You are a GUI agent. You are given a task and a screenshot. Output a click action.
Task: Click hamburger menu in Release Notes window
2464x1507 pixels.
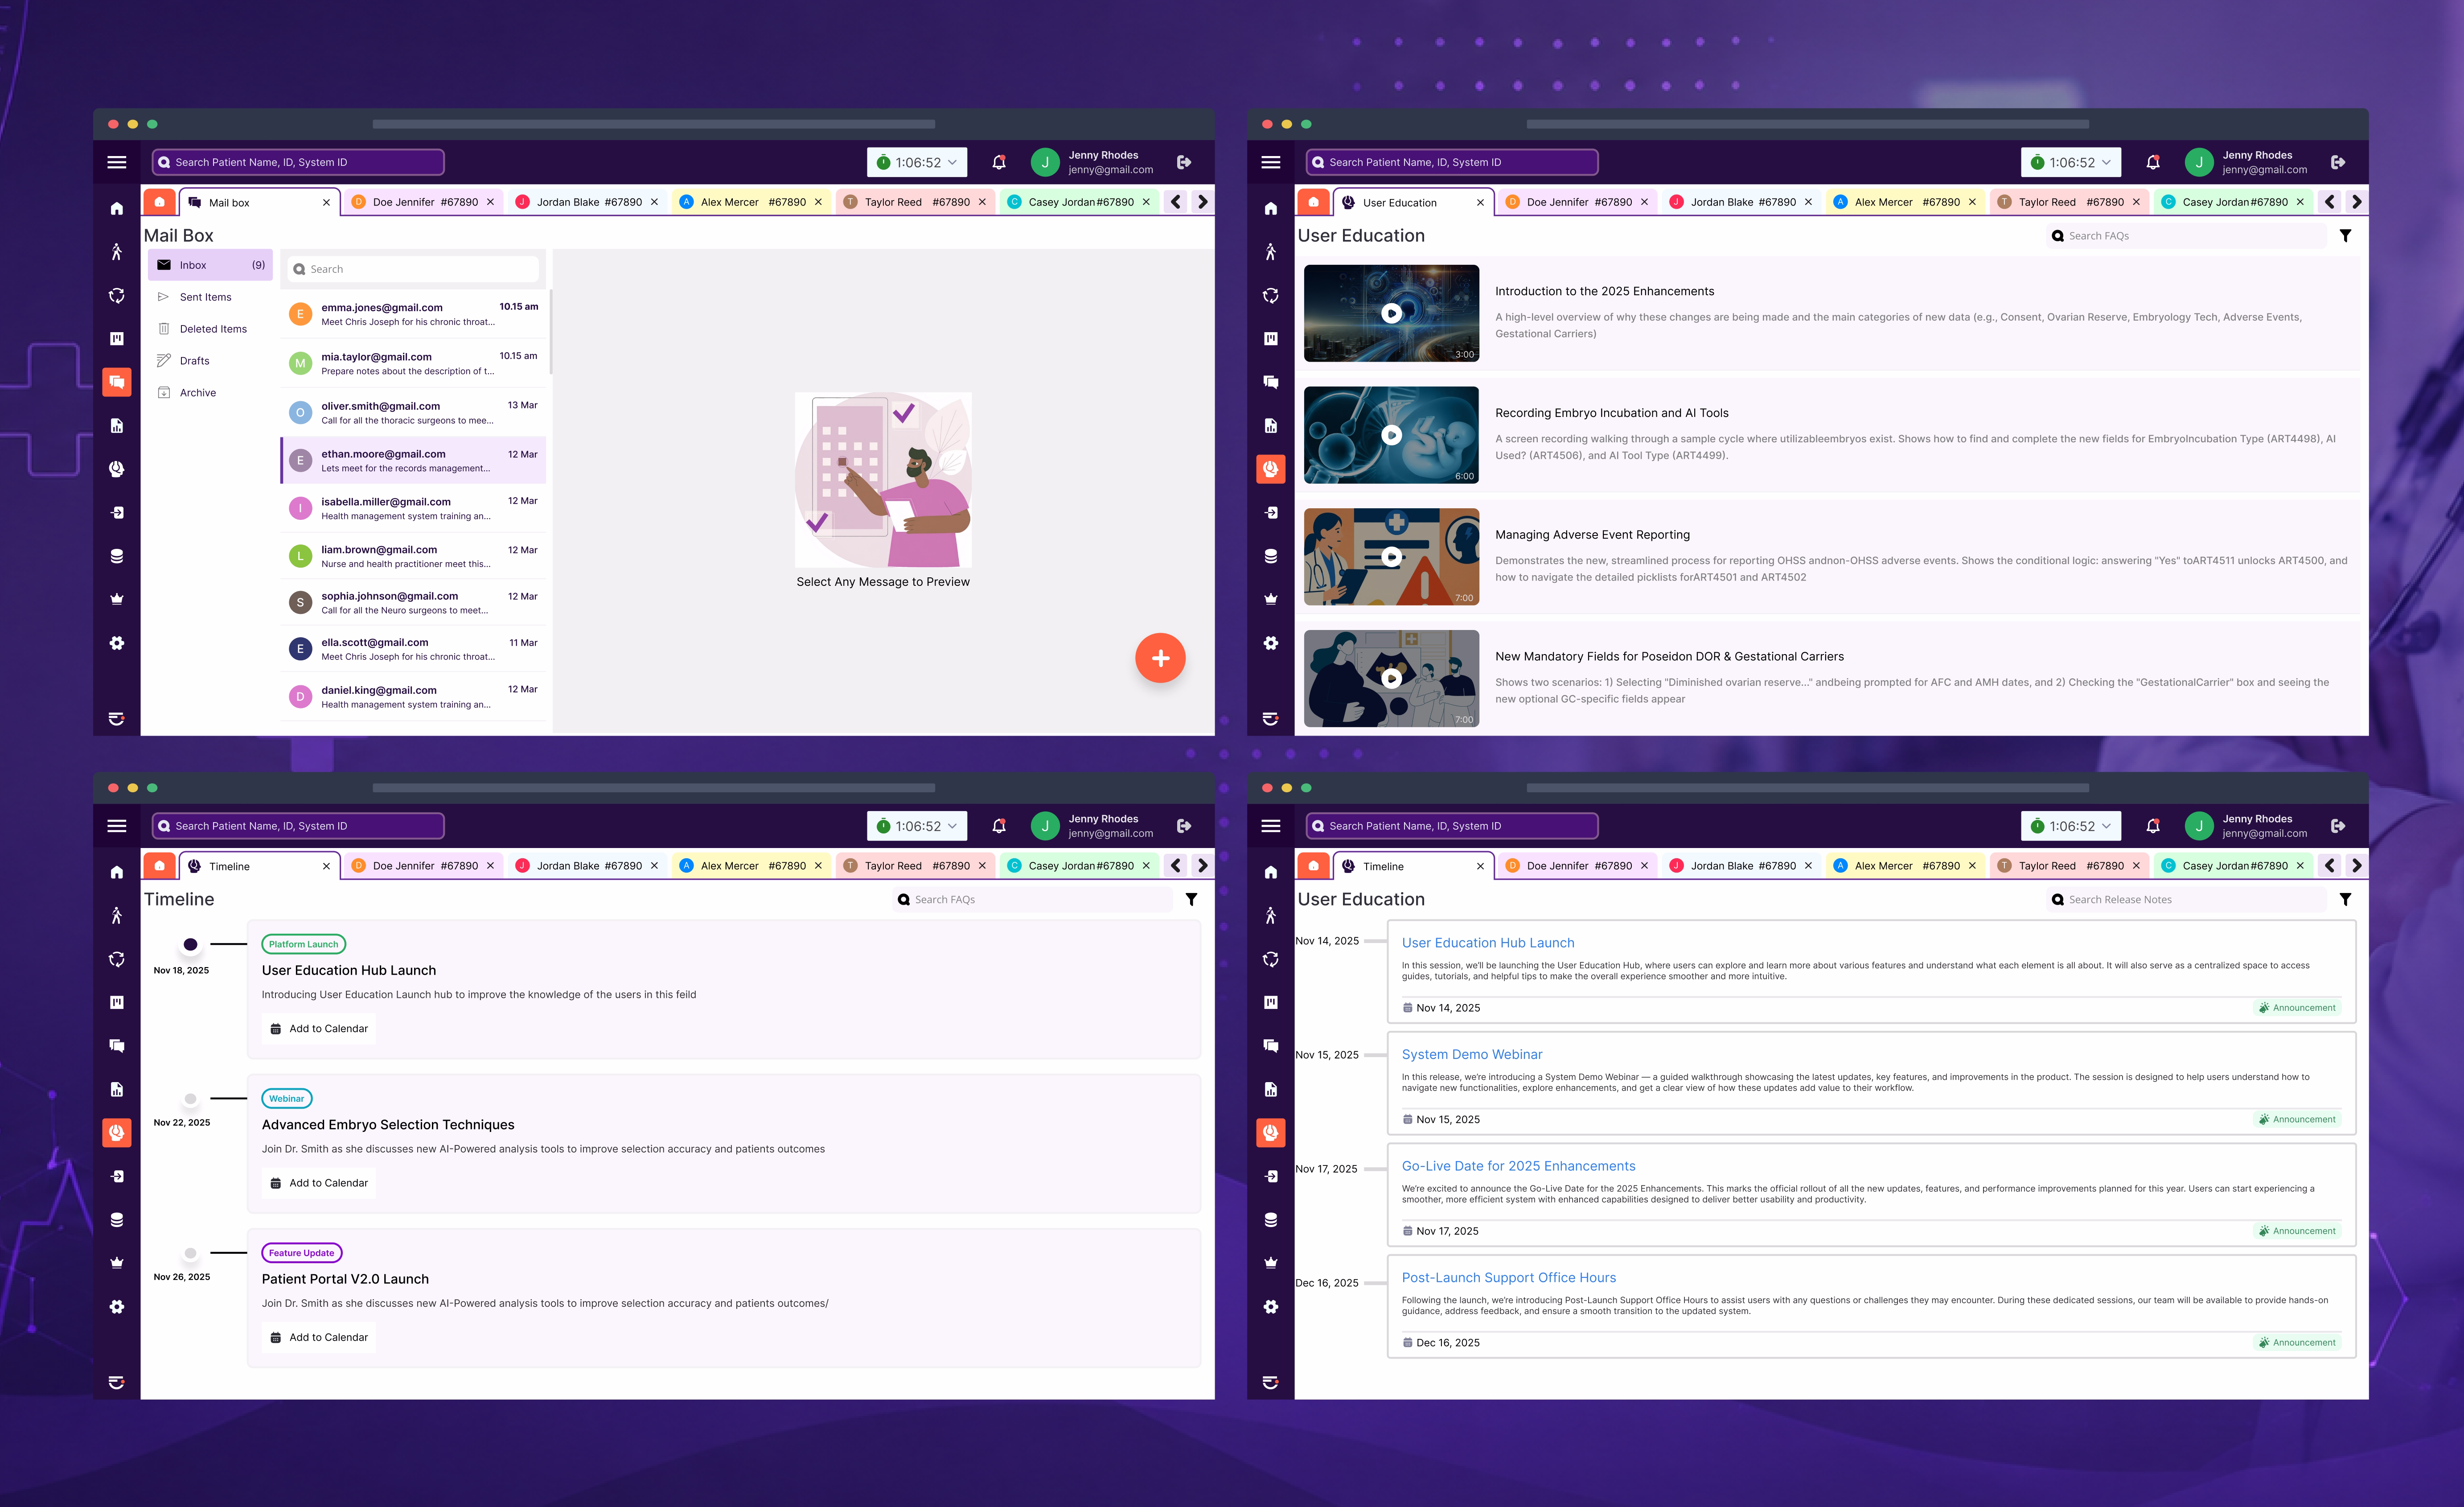[1271, 826]
